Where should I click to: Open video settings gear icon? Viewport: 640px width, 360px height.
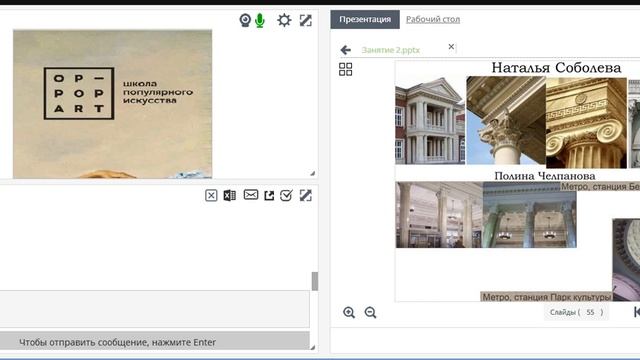(x=284, y=20)
